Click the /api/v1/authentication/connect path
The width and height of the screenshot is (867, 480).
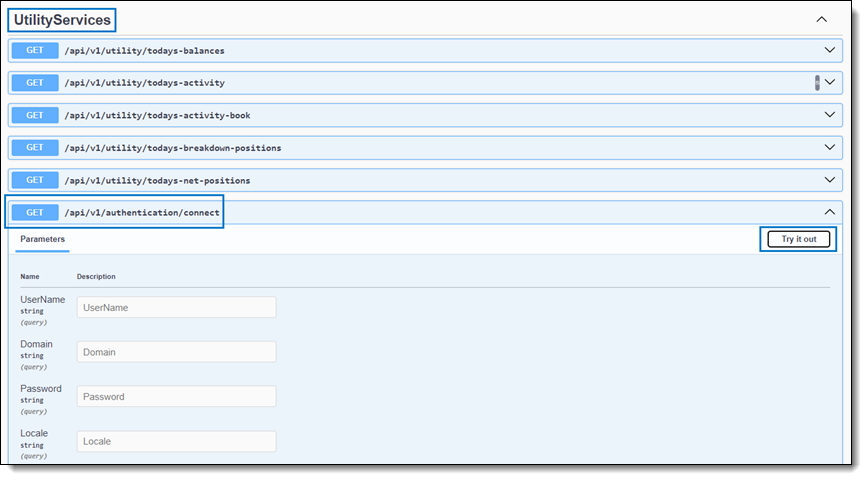[x=142, y=213]
